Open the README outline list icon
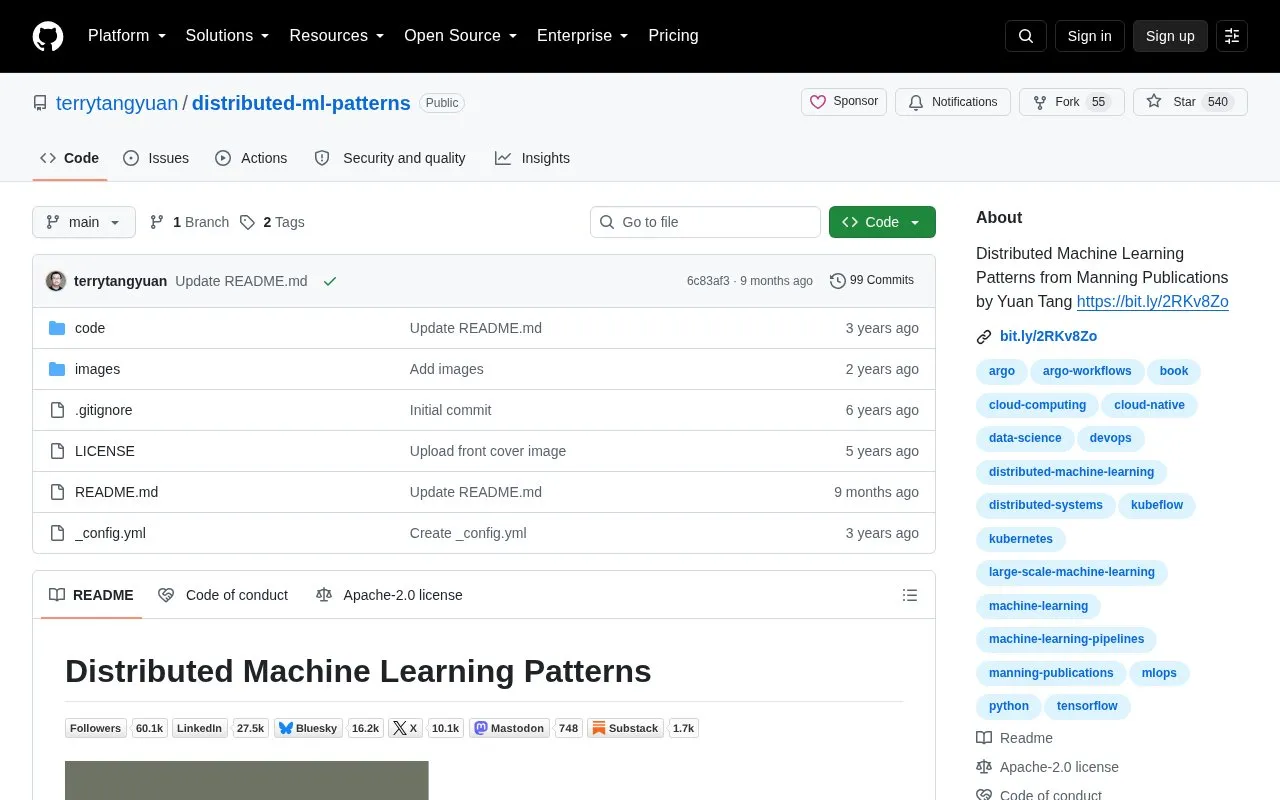The width and height of the screenshot is (1280, 800). [910, 595]
